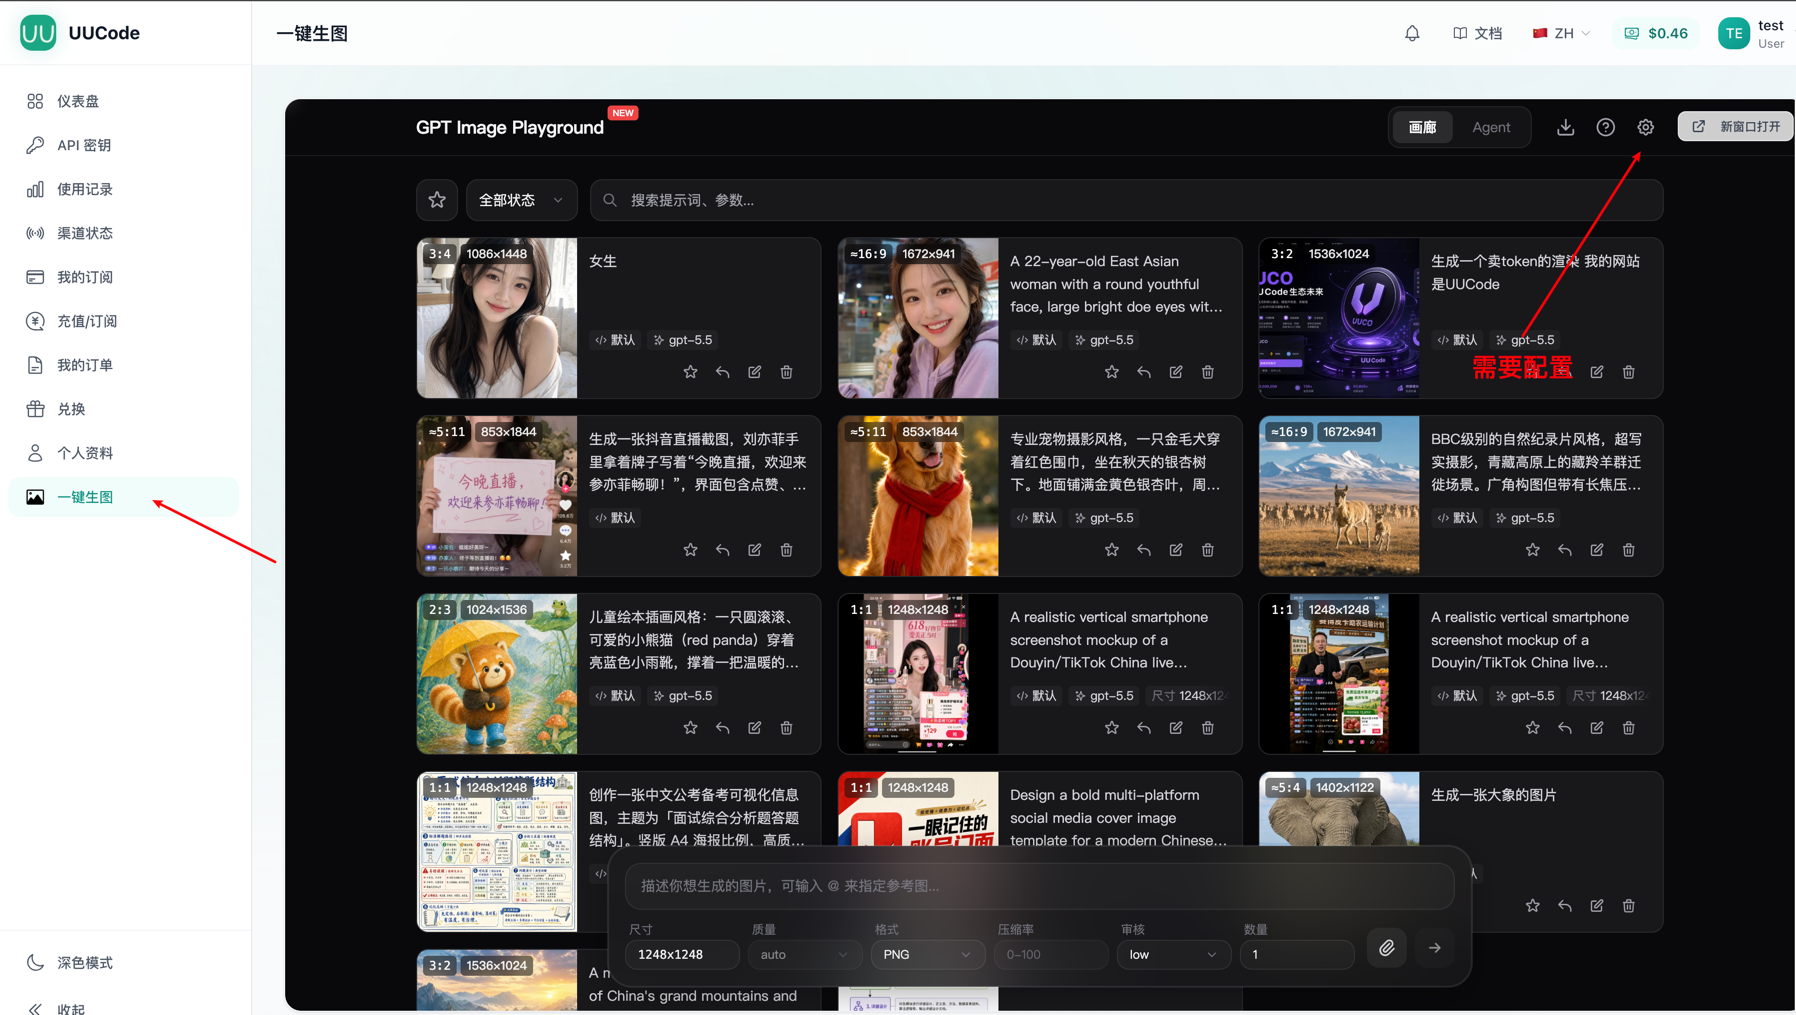Click the 尺寸 1248x1248 size field

pyautogui.click(x=682, y=955)
